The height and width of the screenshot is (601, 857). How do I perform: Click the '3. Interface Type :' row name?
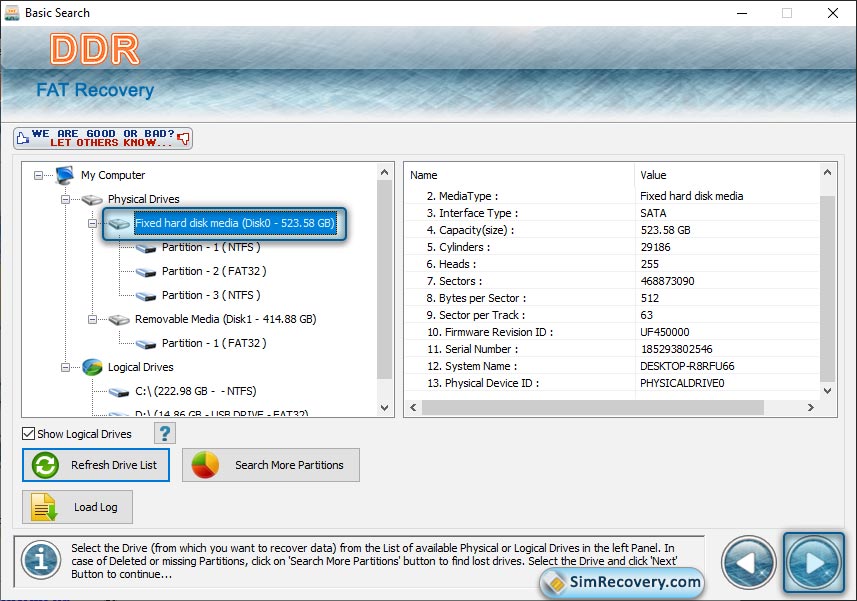click(472, 213)
